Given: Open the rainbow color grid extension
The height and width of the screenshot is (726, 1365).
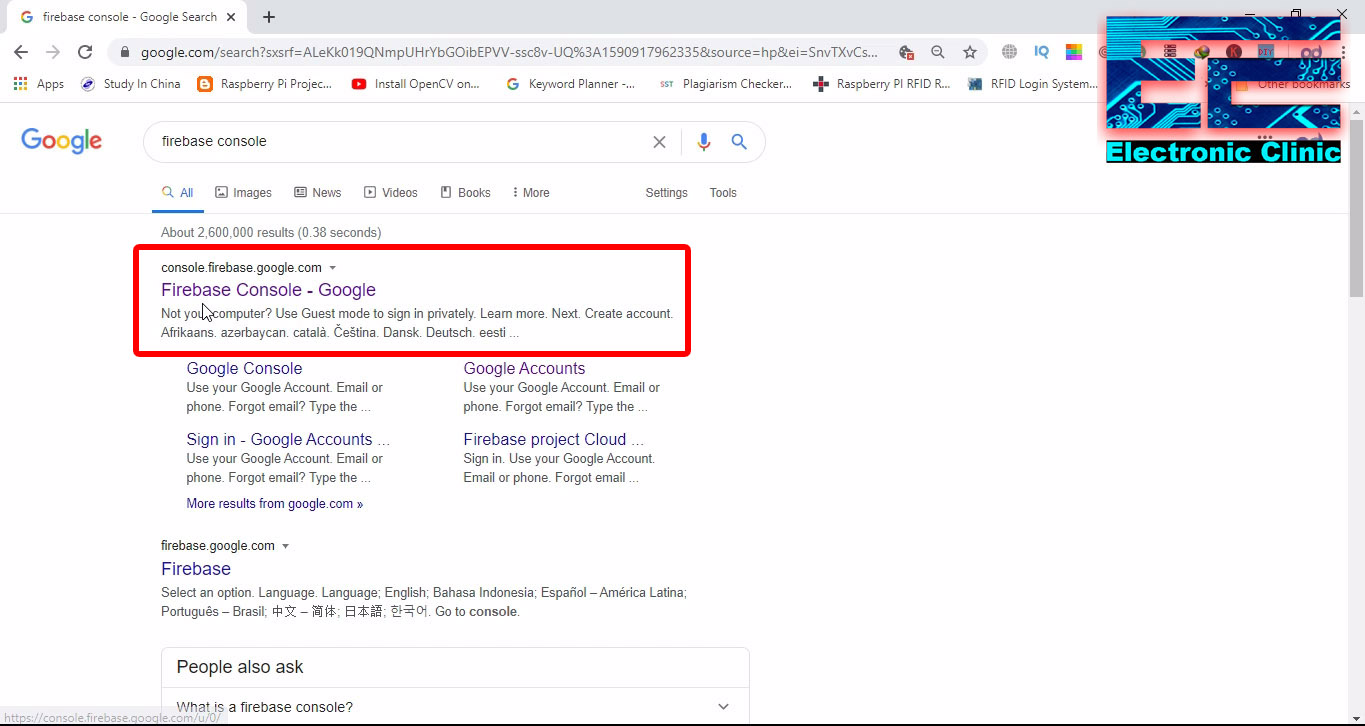Looking at the screenshot, I should 1073,52.
